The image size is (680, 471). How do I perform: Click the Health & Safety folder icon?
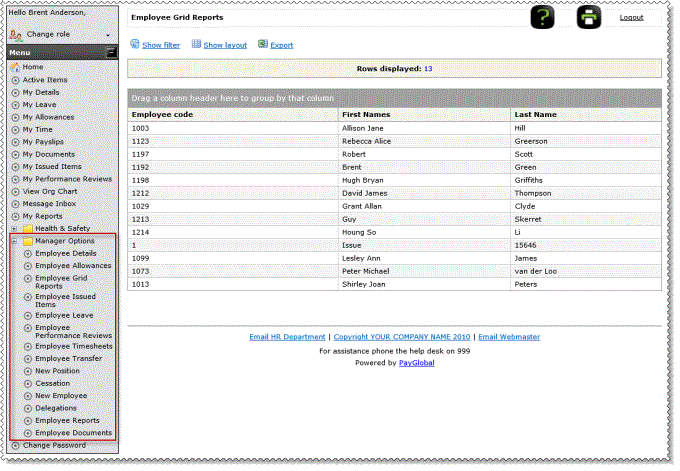27,229
